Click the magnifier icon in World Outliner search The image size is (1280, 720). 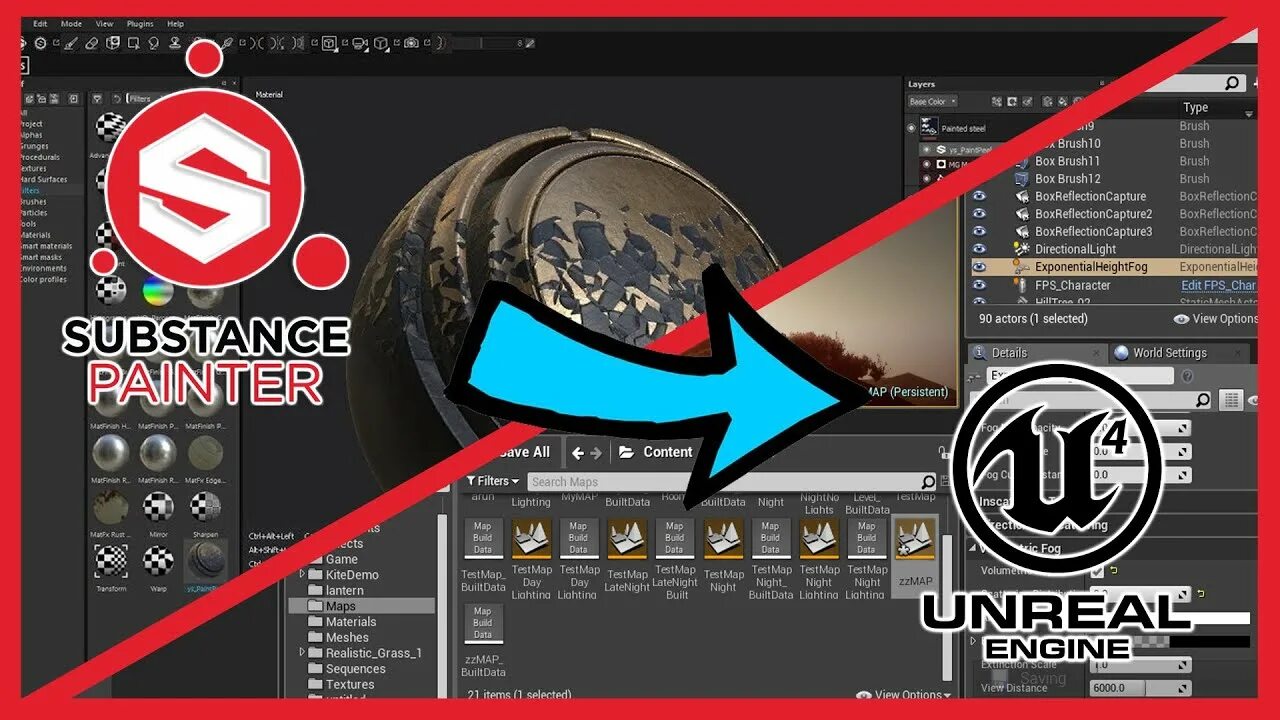pyautogui.click(x=1232, y=84)
